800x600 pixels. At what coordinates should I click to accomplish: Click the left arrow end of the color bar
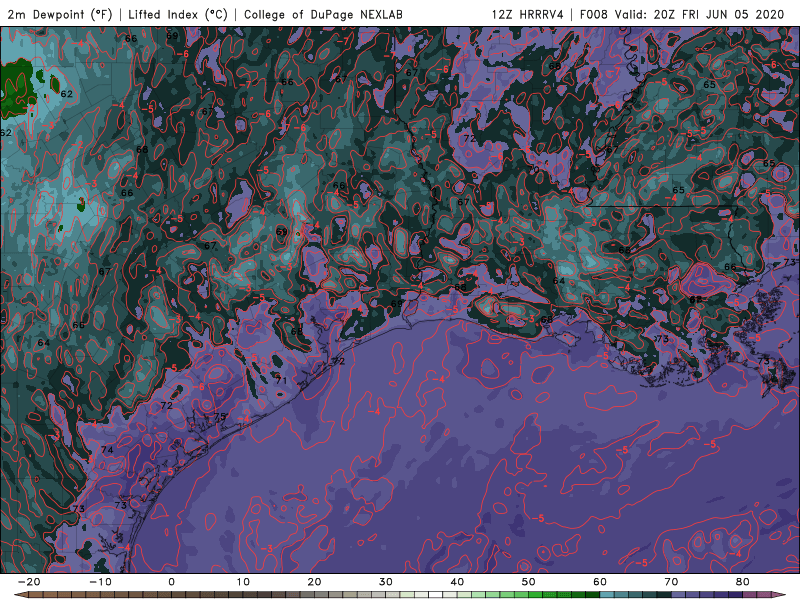[x=21, y=594]
